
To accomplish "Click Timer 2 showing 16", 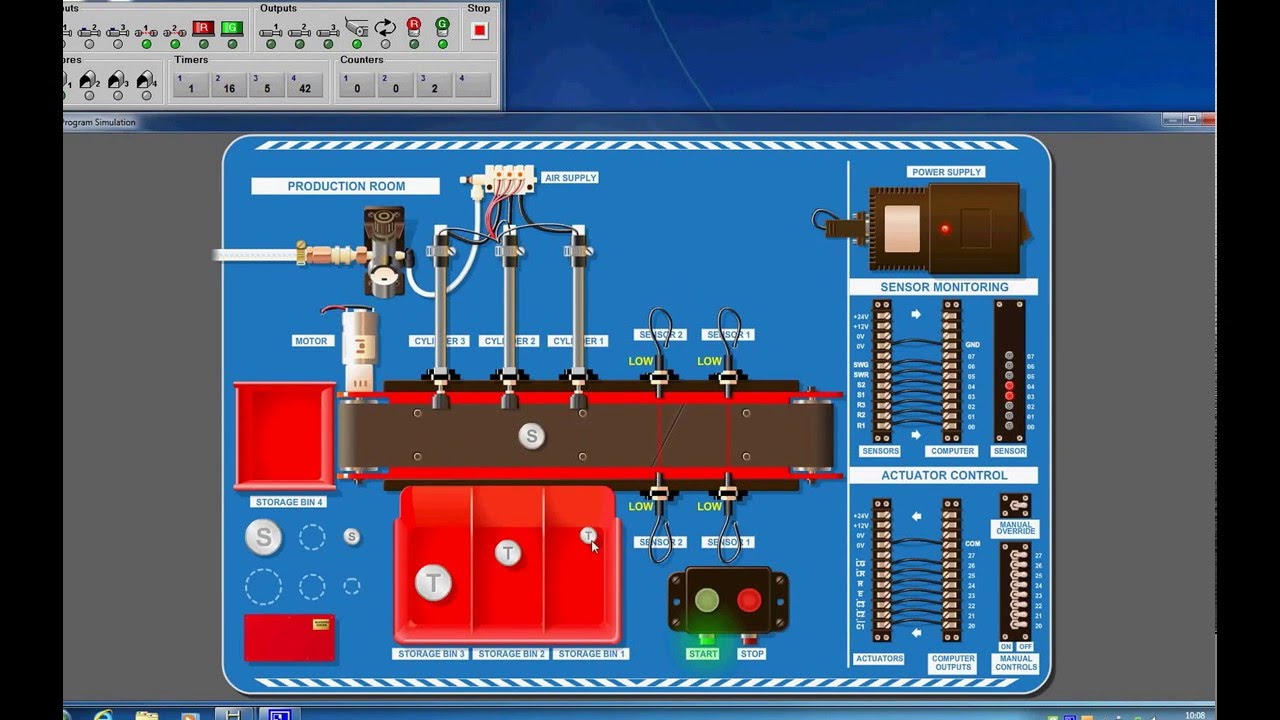I will point(229,85).
